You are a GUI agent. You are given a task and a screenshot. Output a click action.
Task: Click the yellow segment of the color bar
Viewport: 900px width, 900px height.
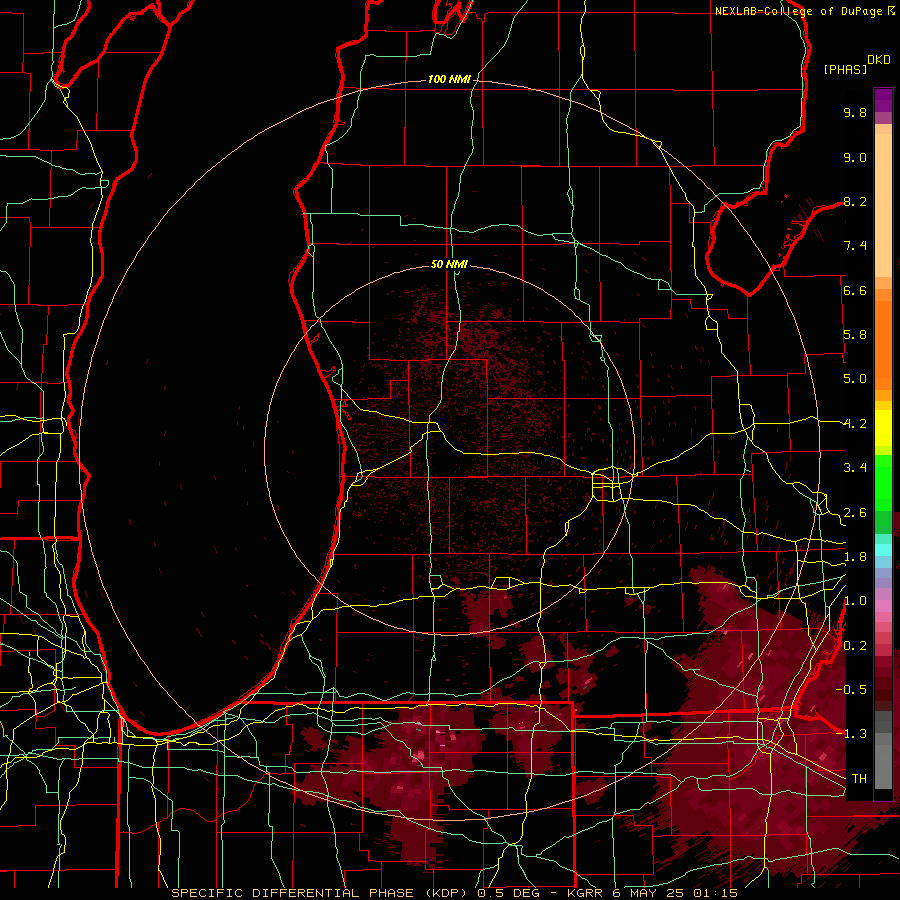coord(883,428)
